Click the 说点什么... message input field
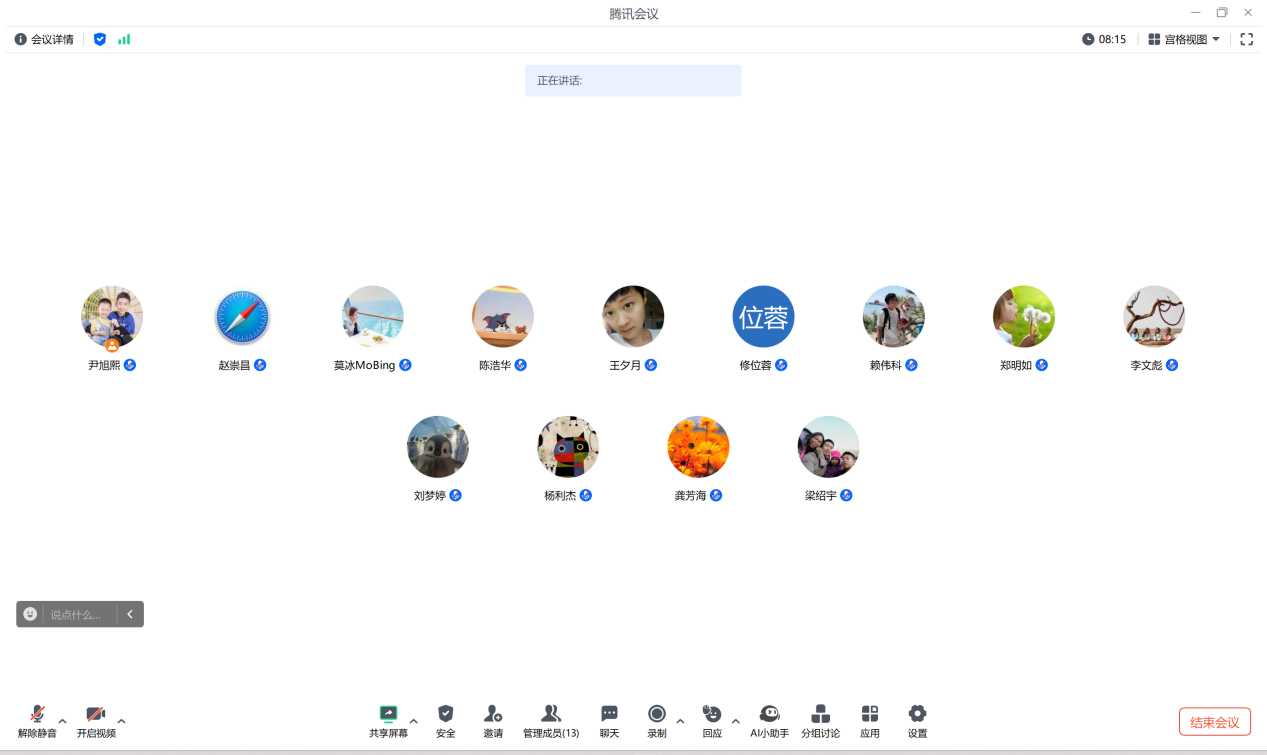 click(x=80, y=614)
